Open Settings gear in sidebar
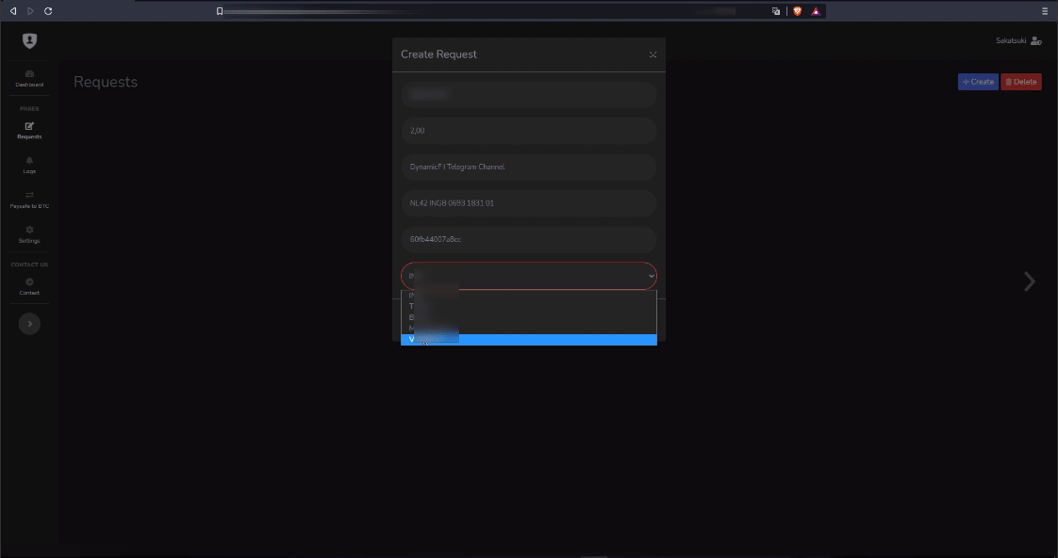This screenshot has height=558, width=1058. click(x=29, y=234)
